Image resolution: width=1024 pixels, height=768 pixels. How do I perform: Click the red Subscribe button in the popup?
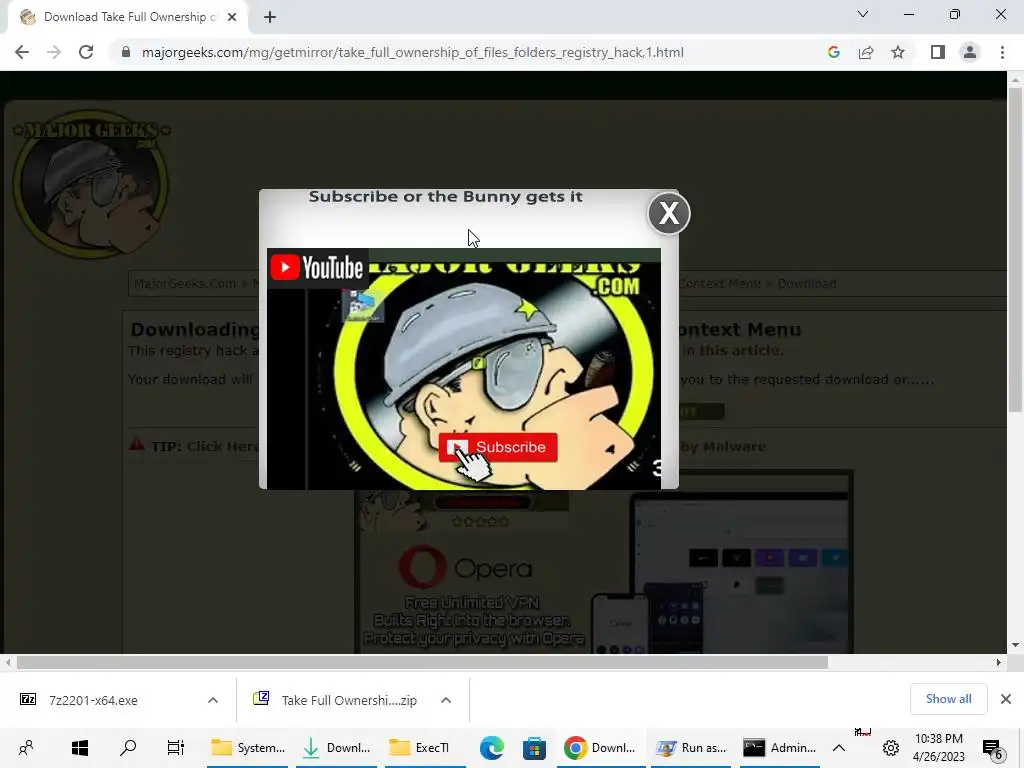[498, 447]
